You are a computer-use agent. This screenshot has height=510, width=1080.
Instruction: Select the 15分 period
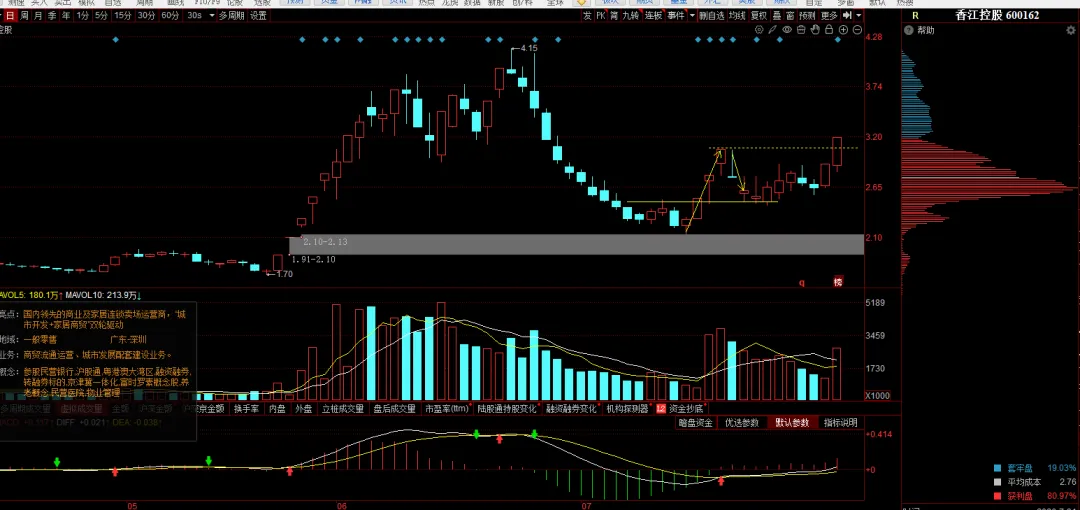point(123,15)
